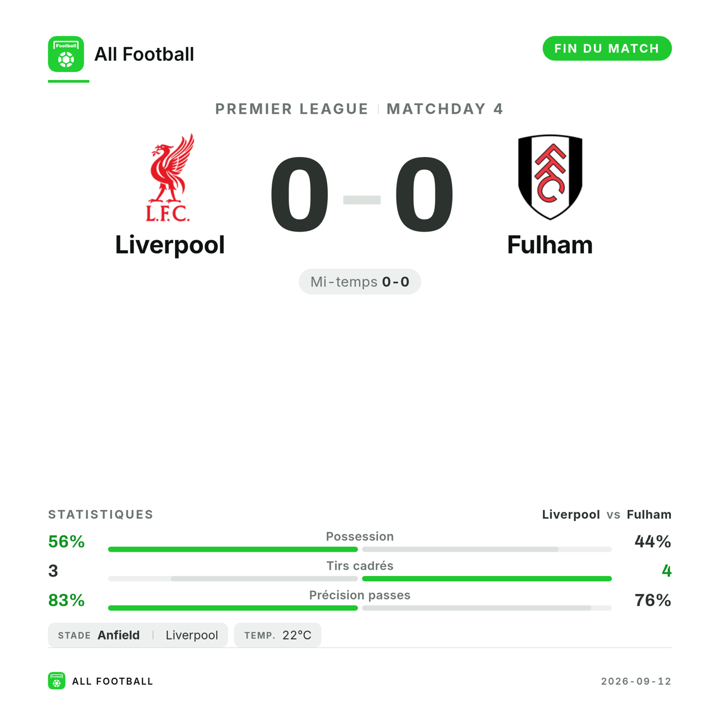Click the STADE Anfield venue chip
Image resolution: width=720 pixels, height=720 pixels.
pos(138,635)
